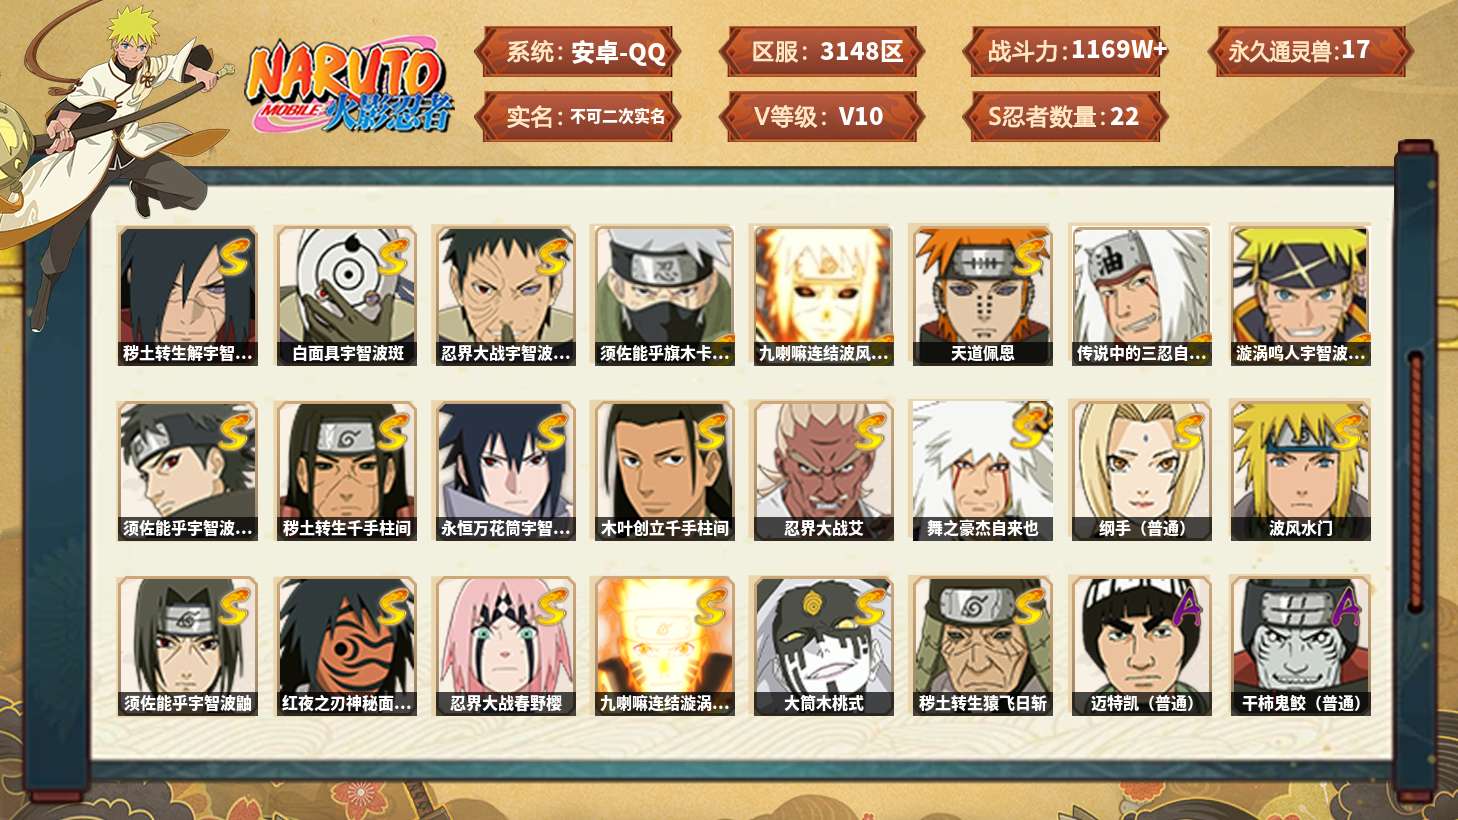Click the 战斗力 1169W+ banner

point(1066,52)
